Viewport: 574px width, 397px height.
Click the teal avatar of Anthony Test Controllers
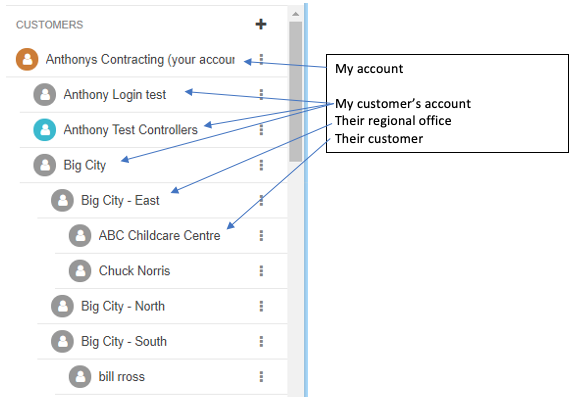[x=45, y=130]
